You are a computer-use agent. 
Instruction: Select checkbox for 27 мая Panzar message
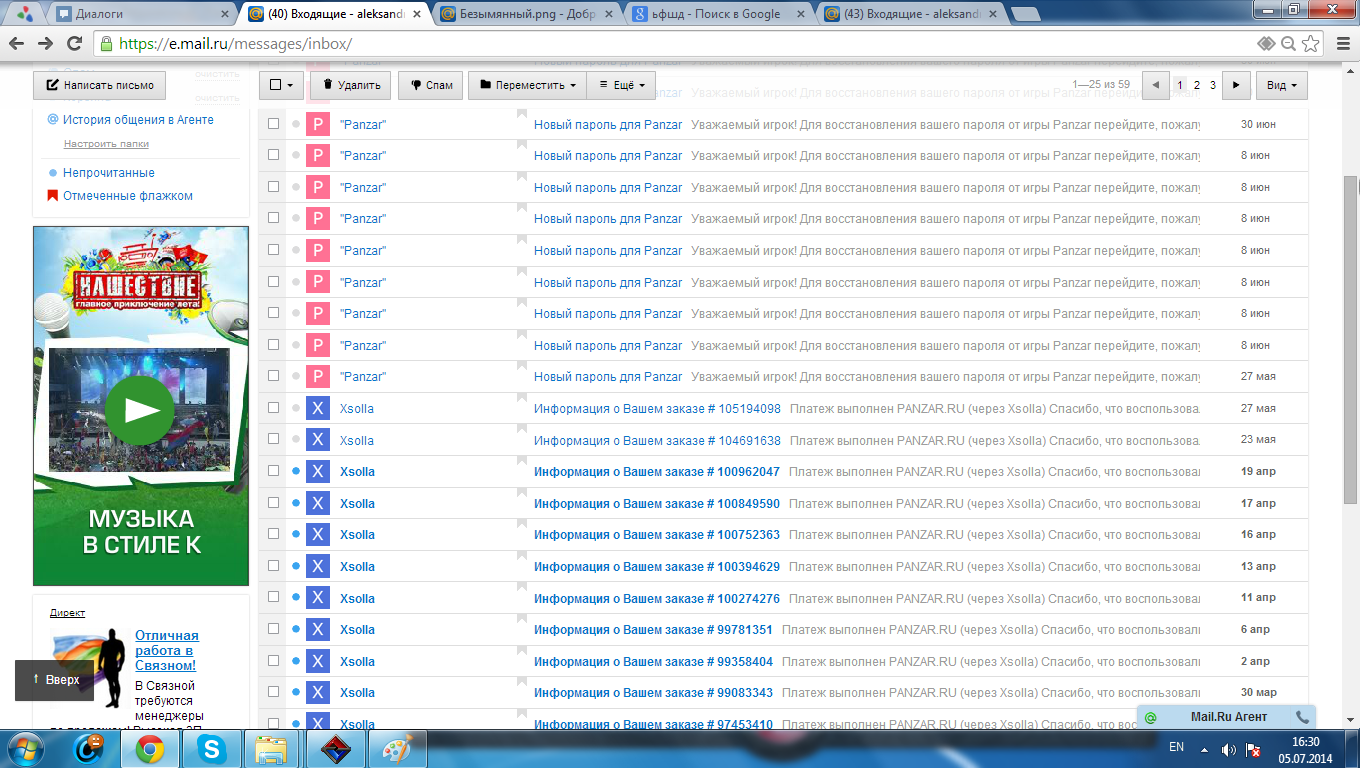click(x=273, y=377)
